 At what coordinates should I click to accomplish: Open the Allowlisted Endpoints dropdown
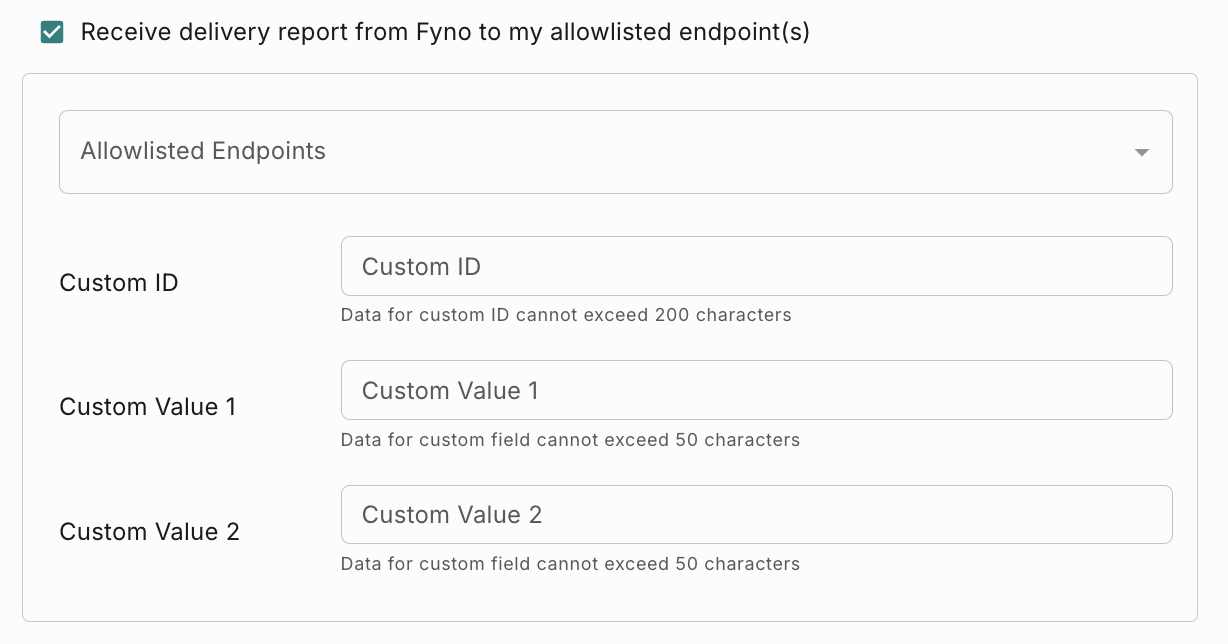pyautogui.click(x=615, y=152)
